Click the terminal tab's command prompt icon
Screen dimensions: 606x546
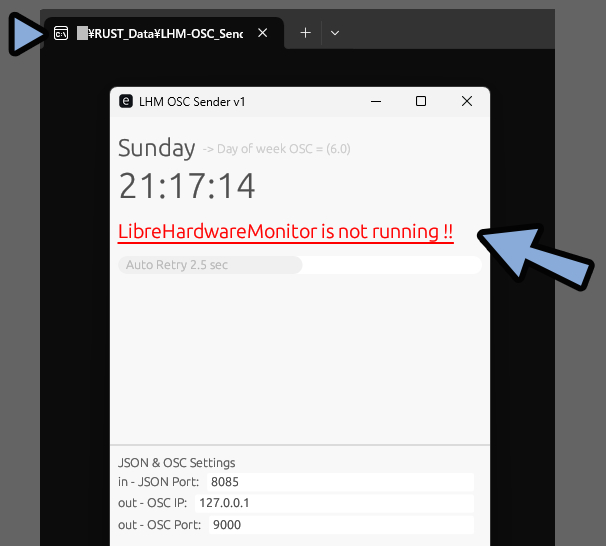[61, 34]
